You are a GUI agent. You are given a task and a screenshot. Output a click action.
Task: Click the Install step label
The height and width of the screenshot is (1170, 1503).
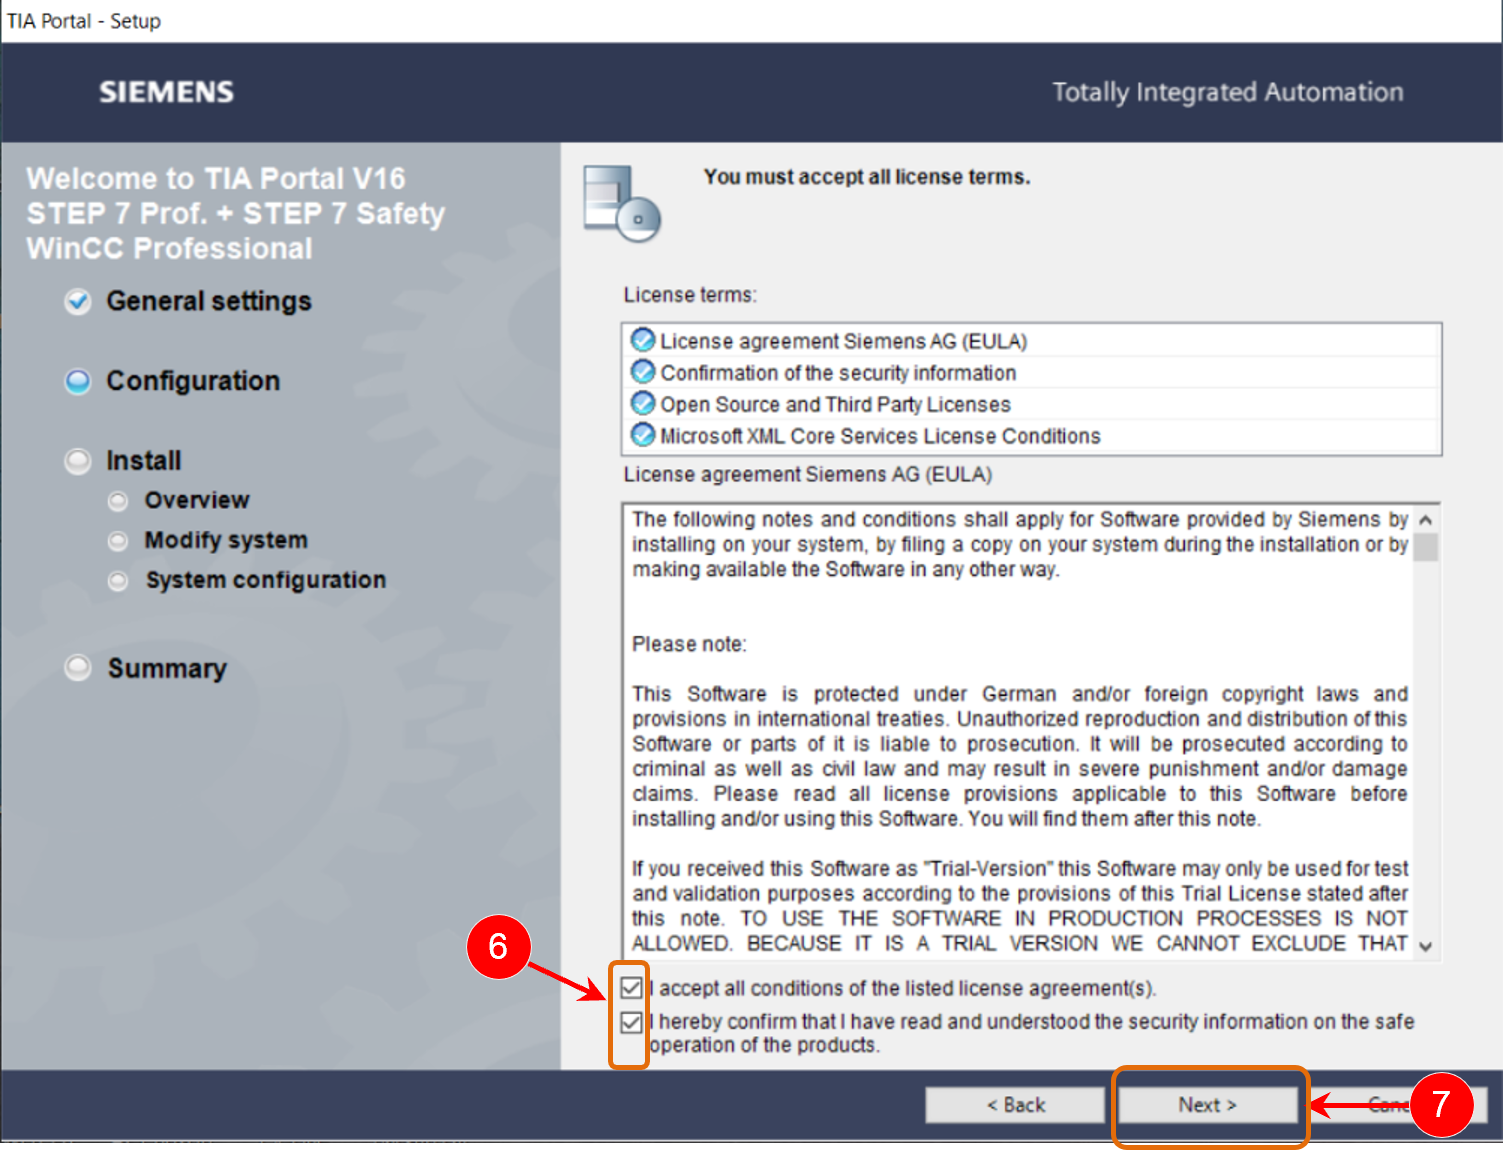click(144, 461)
